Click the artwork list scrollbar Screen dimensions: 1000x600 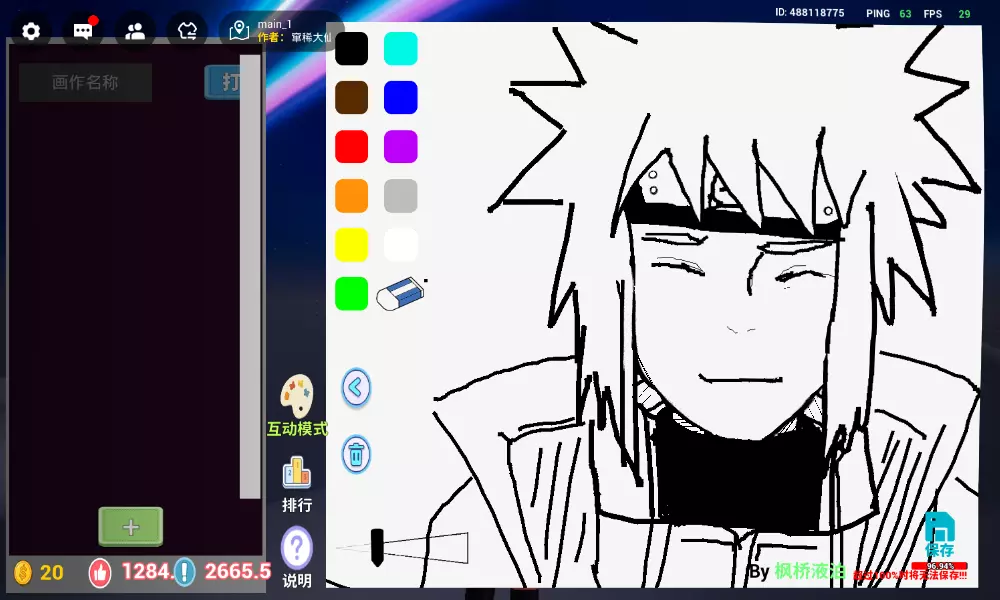pos(250,276)
